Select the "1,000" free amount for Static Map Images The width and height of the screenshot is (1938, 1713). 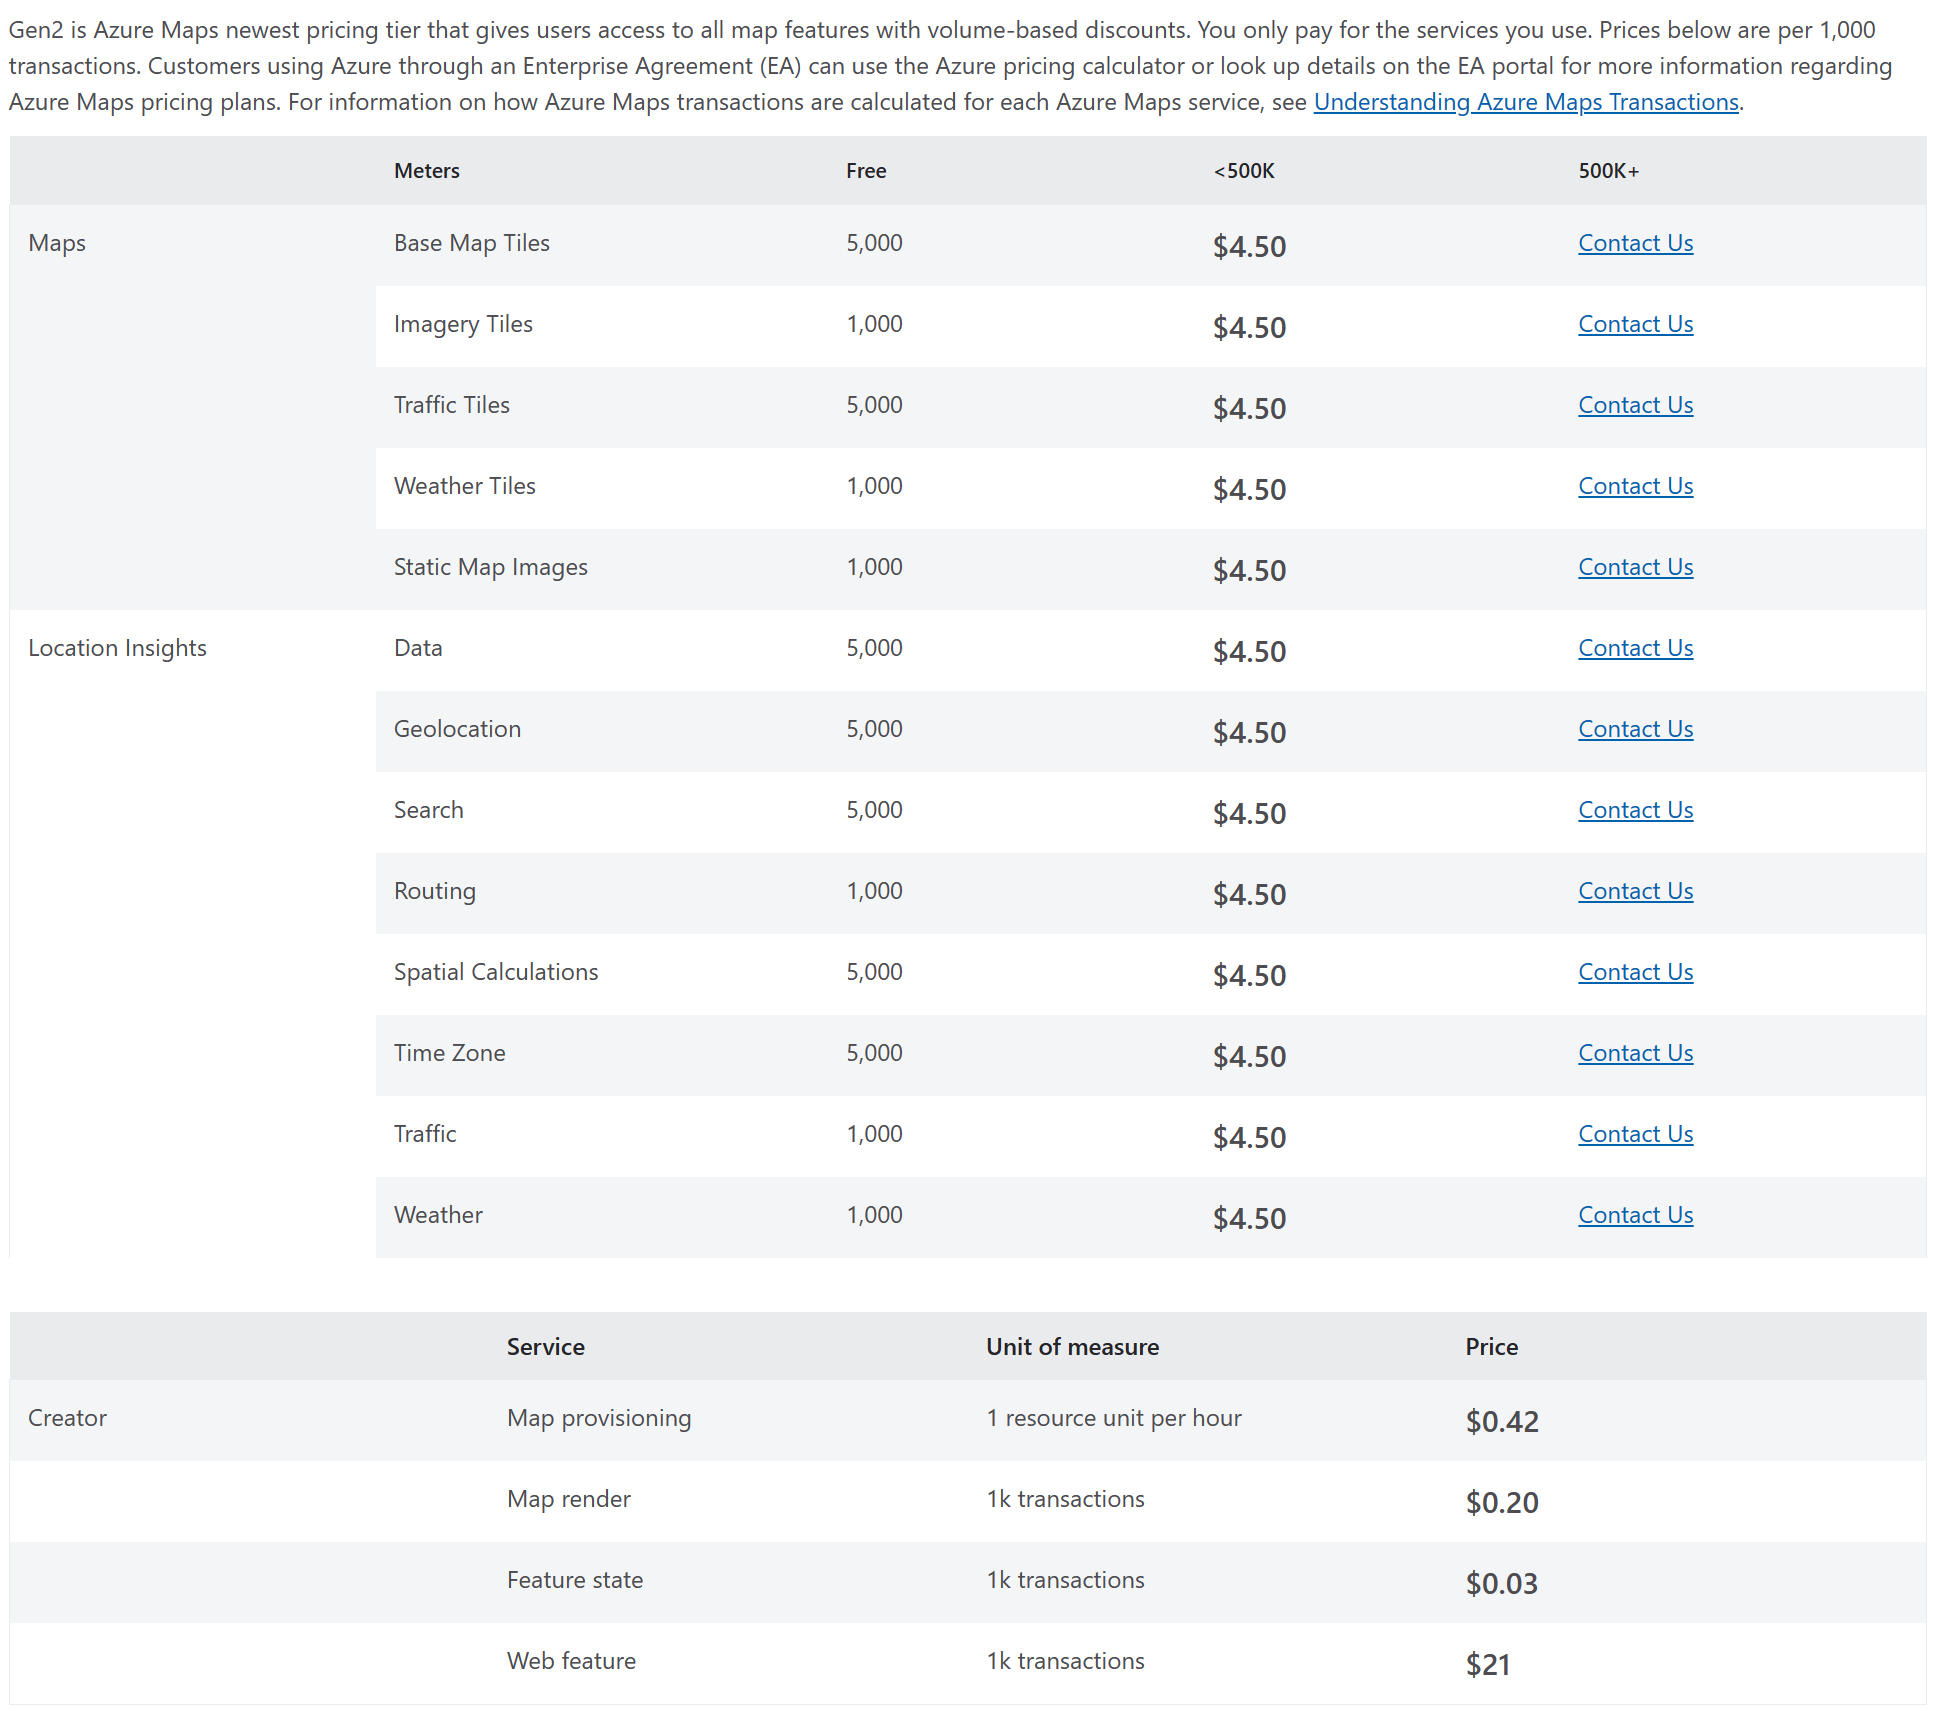coord(874,567)
